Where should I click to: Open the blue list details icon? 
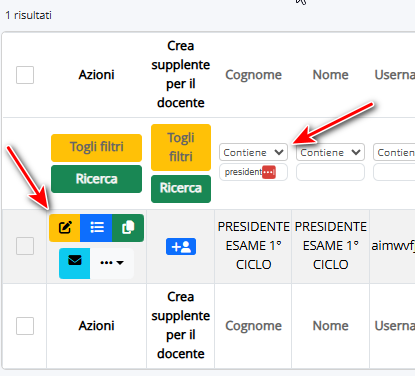(96, 228)
